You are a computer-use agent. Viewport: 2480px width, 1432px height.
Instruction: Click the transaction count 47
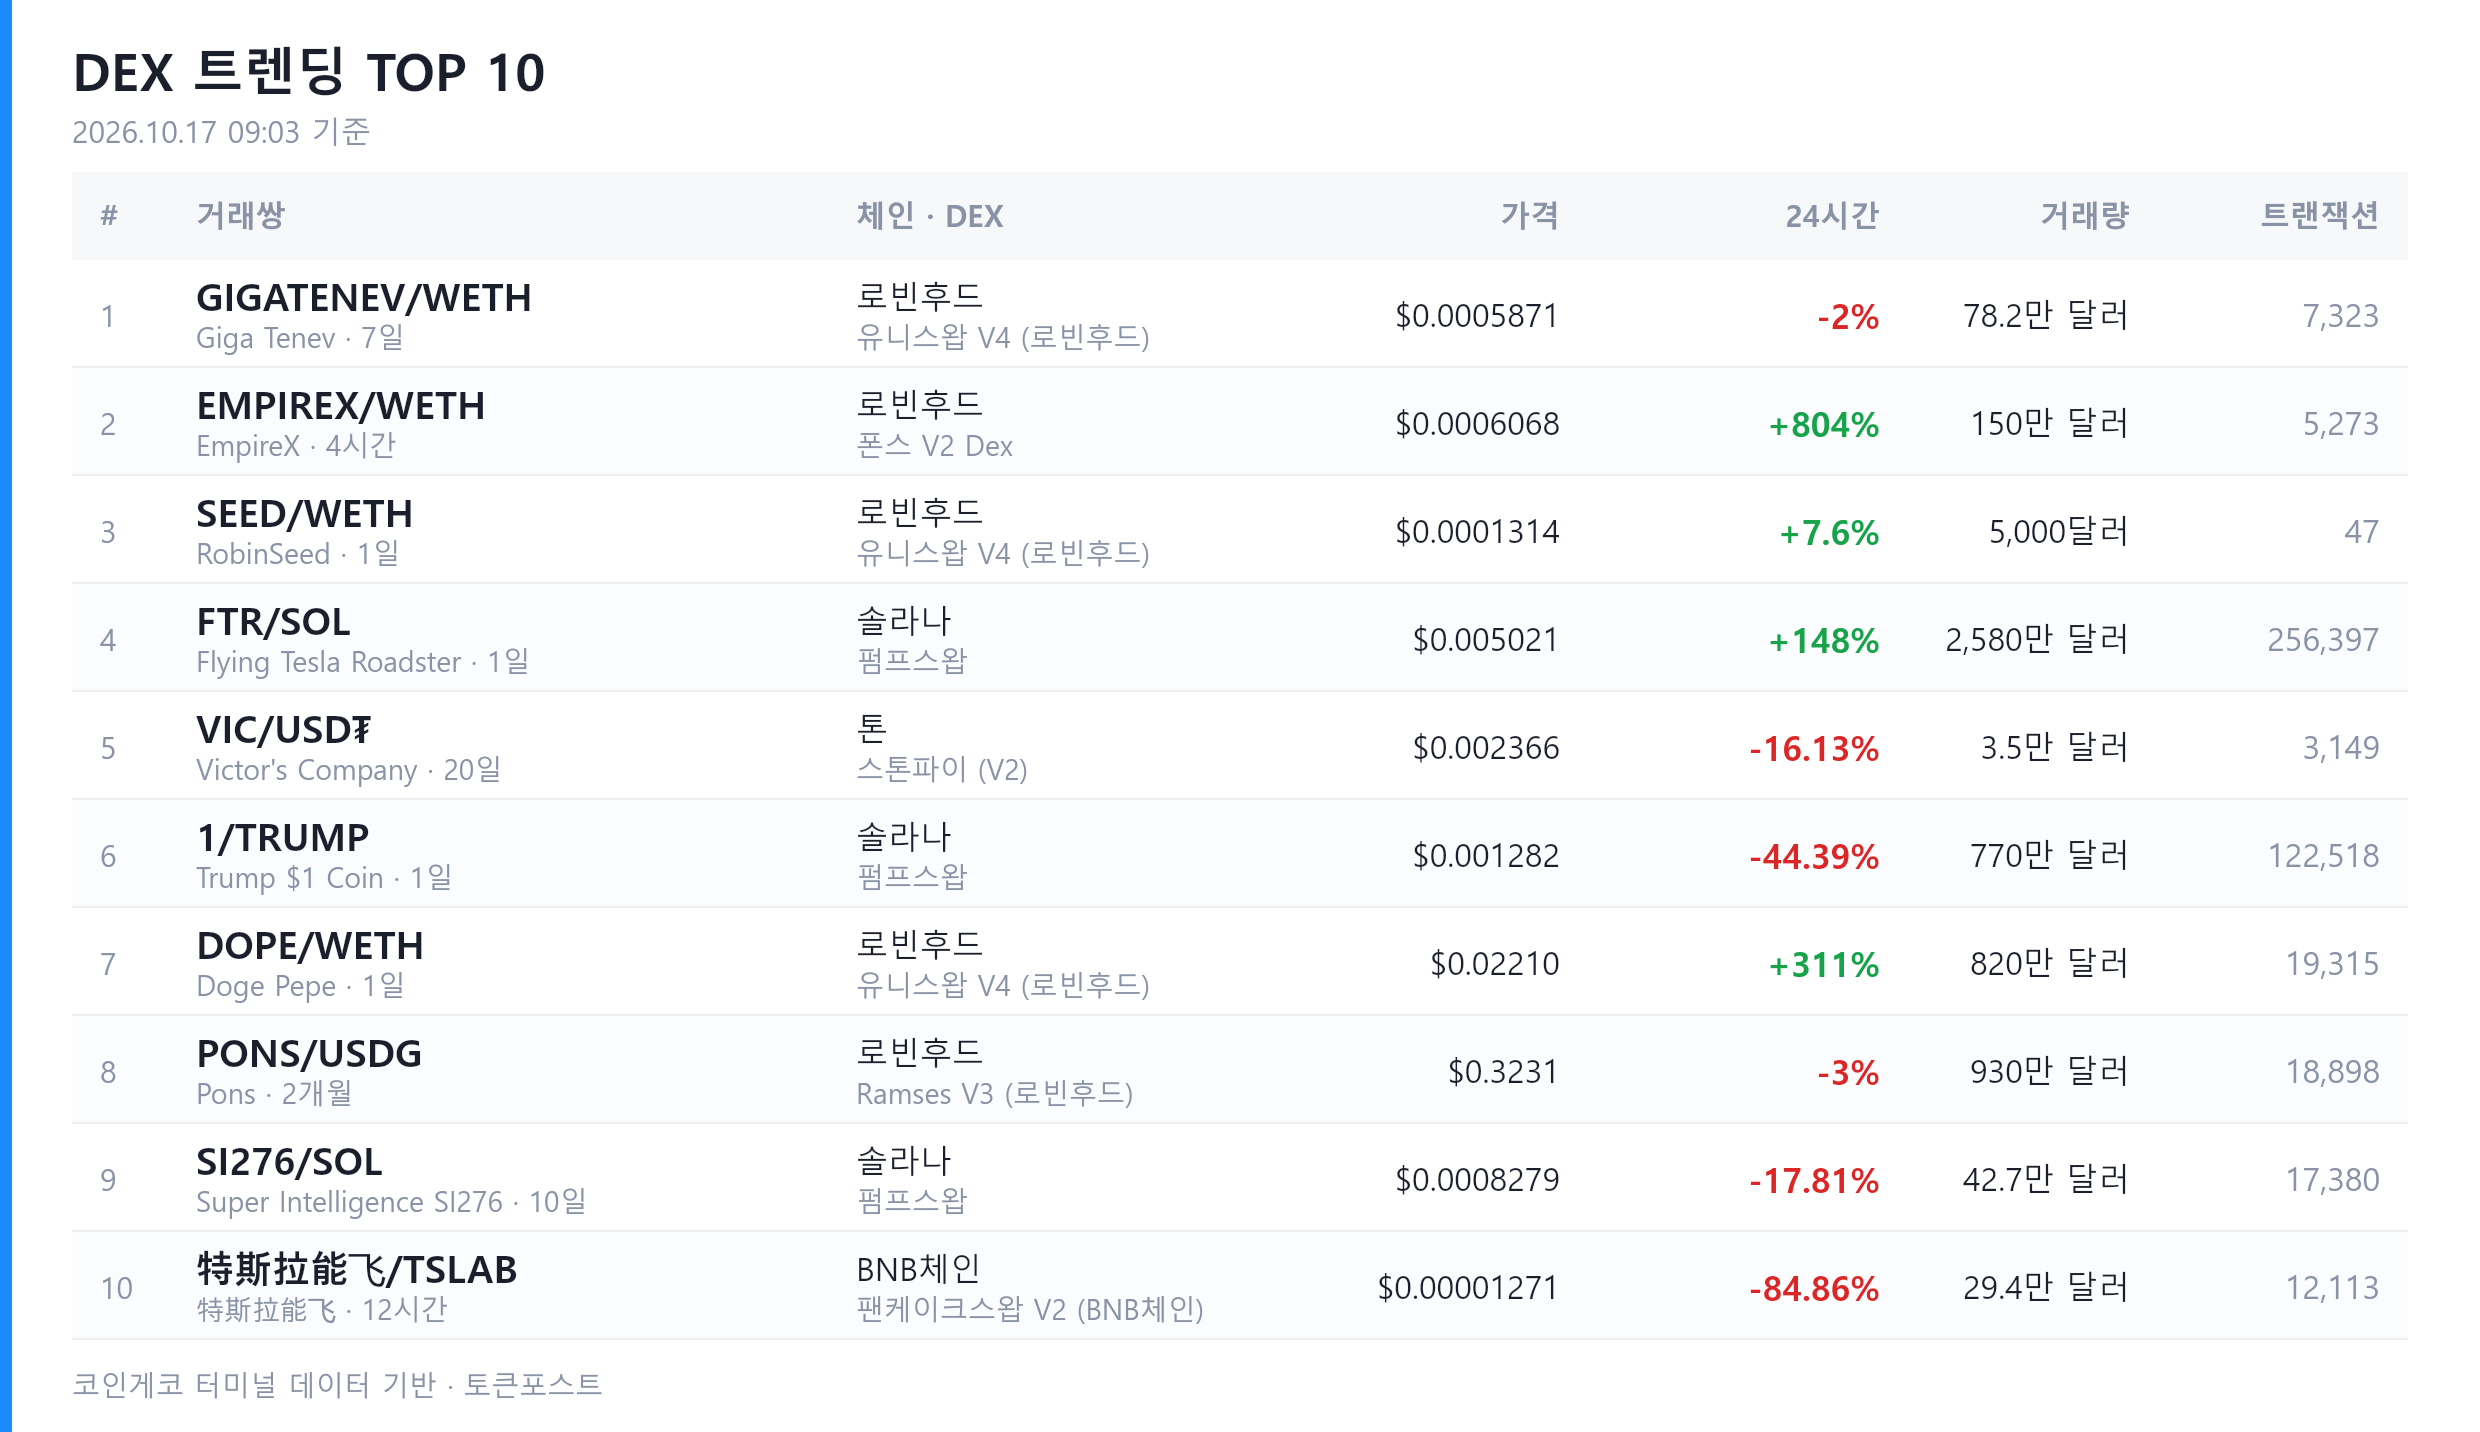[2361, 532]
